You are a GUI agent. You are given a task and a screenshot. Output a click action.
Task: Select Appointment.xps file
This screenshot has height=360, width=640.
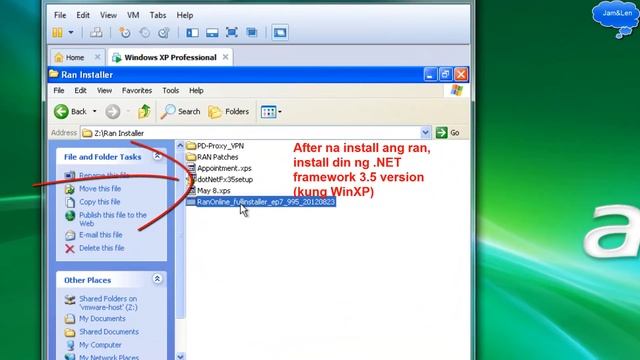219,168
